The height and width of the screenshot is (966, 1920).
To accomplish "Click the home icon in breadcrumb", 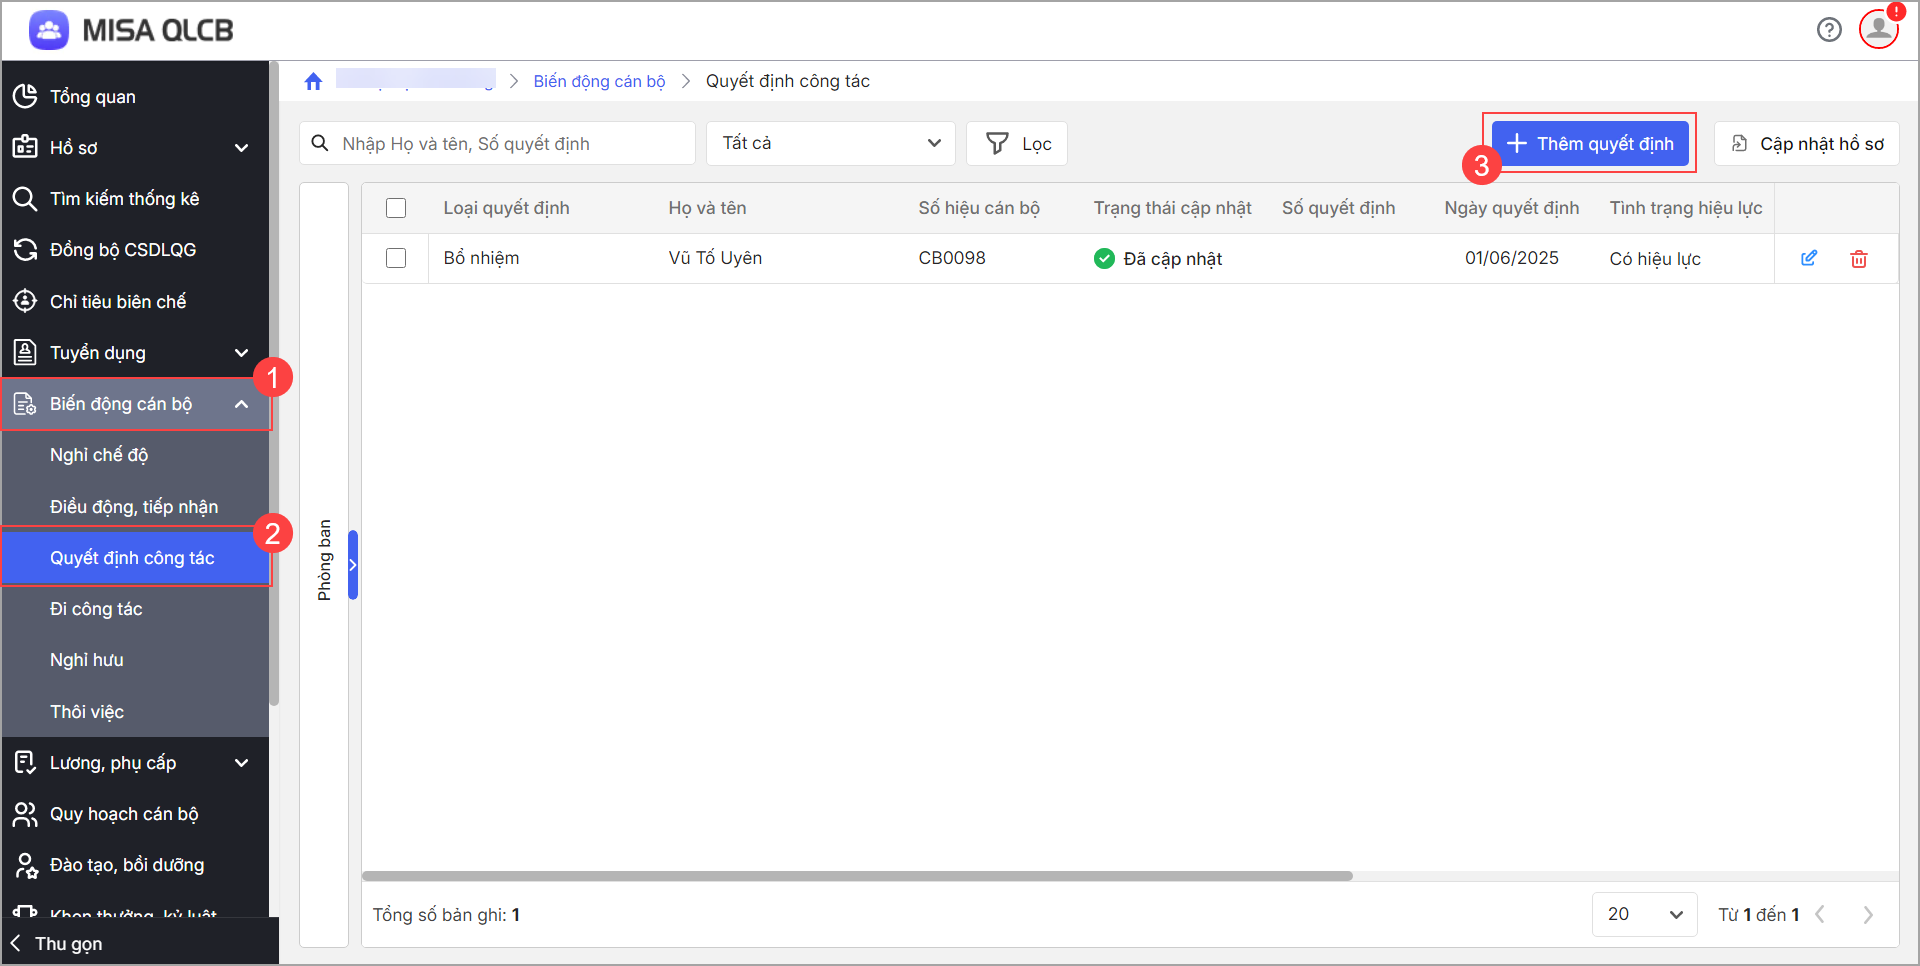I will [x=313, y=82].
